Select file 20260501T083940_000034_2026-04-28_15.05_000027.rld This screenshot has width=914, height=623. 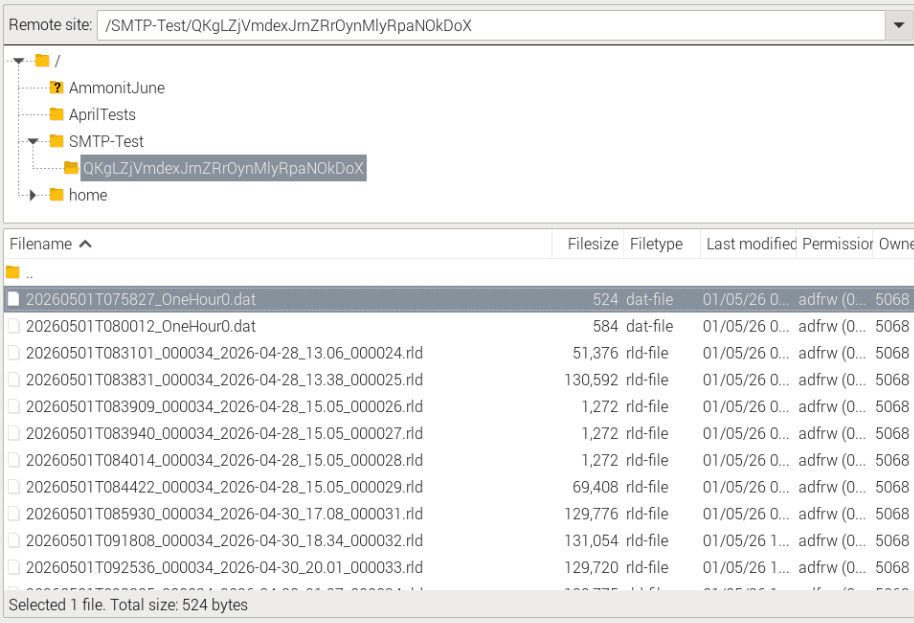pos(459,433)
